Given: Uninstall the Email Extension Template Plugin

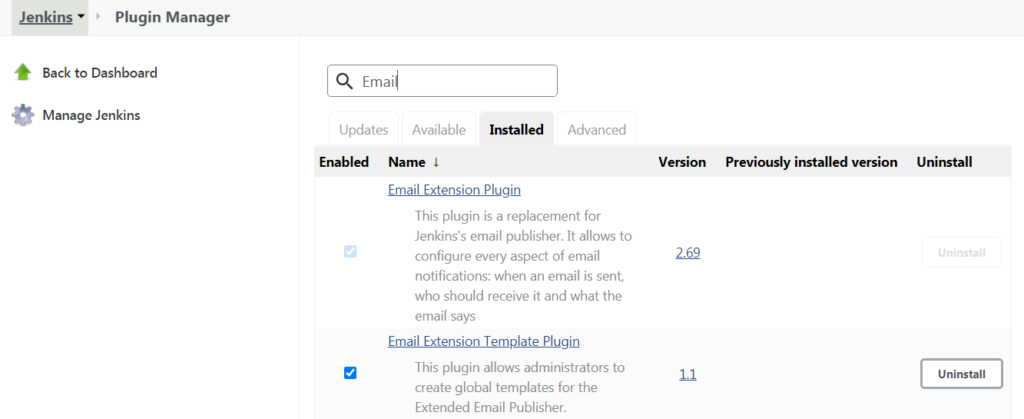Looking at the screenshot, I should tap(961, 374).
